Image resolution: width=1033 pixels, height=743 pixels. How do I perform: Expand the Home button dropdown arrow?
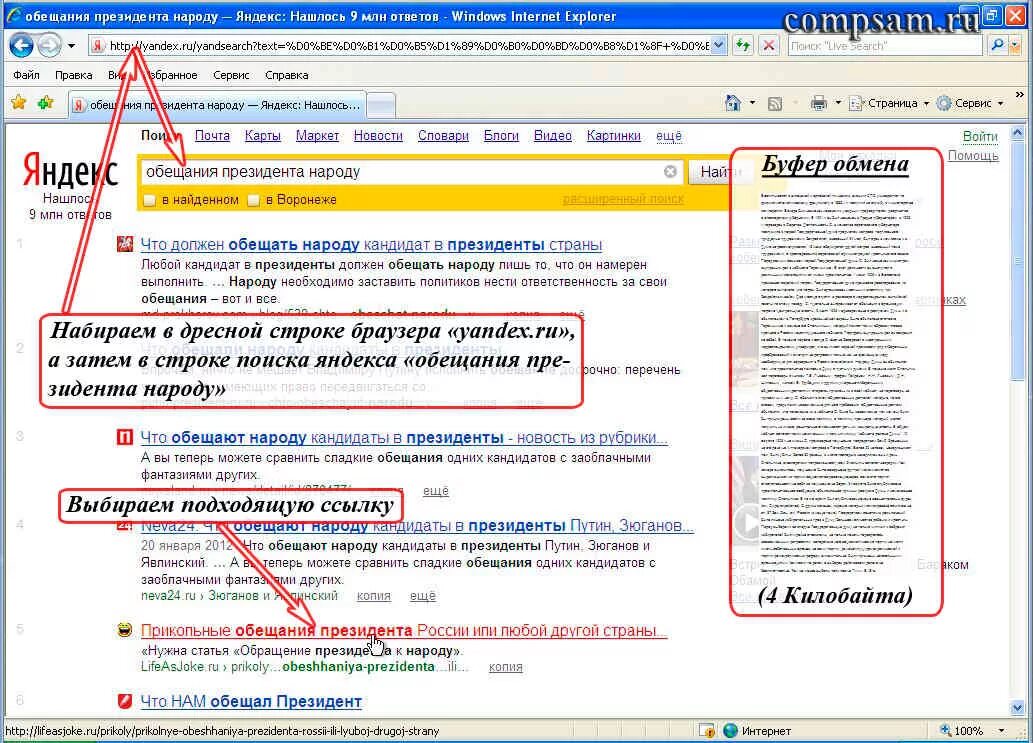752,103
